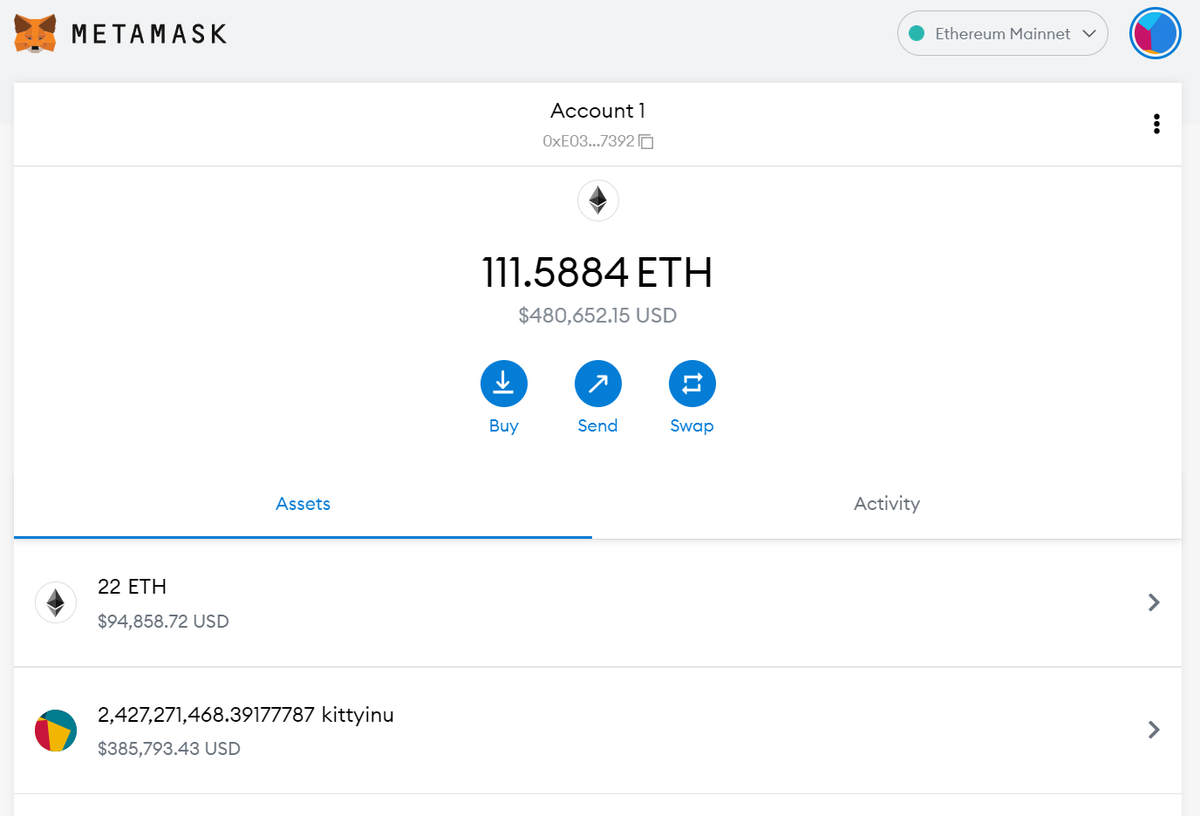The image size is (1200, 816).
Task: Copy address 0xE03...7392 to clipboard
Action: coord(598,141)
